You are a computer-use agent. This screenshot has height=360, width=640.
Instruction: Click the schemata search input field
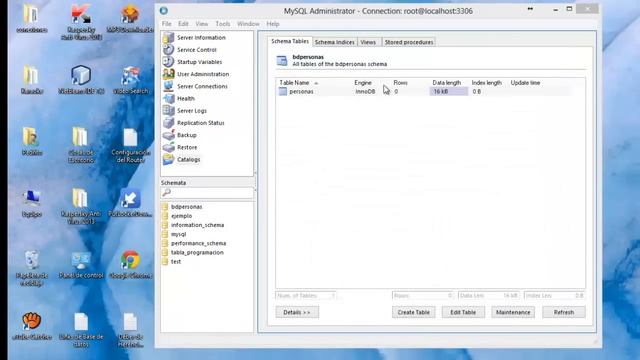207,192
